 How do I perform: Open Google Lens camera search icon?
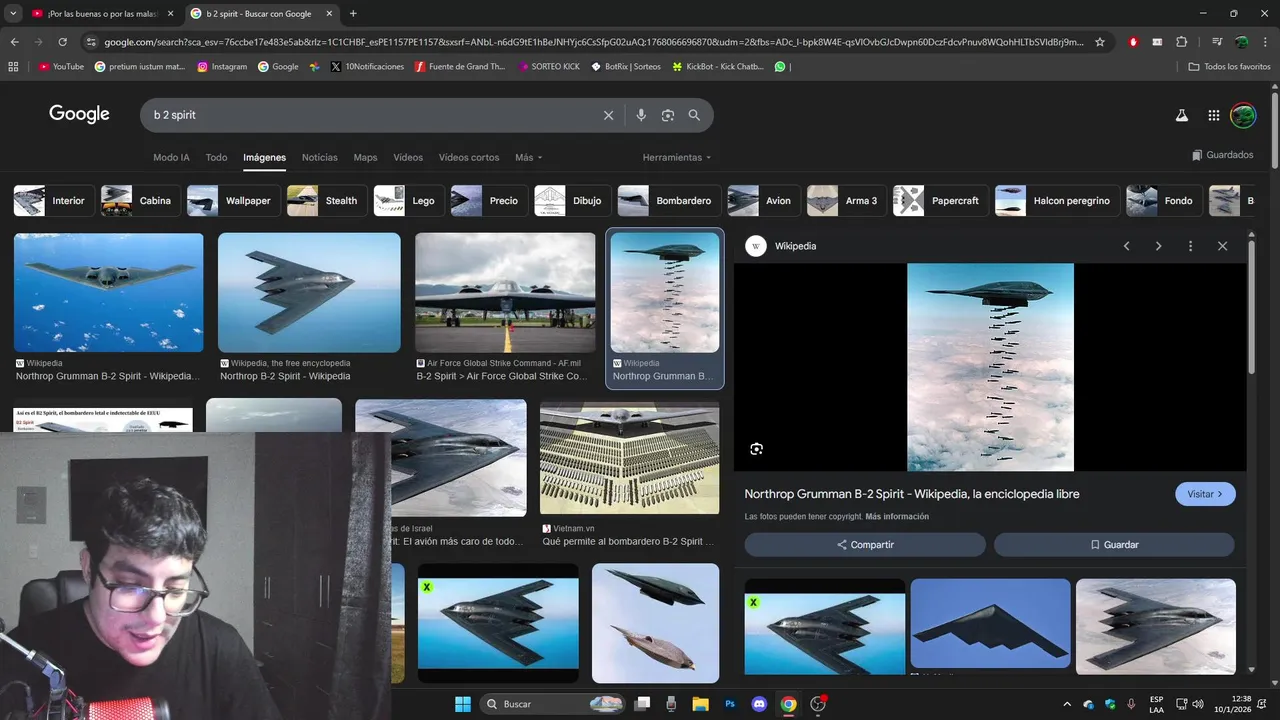(668, 115)
